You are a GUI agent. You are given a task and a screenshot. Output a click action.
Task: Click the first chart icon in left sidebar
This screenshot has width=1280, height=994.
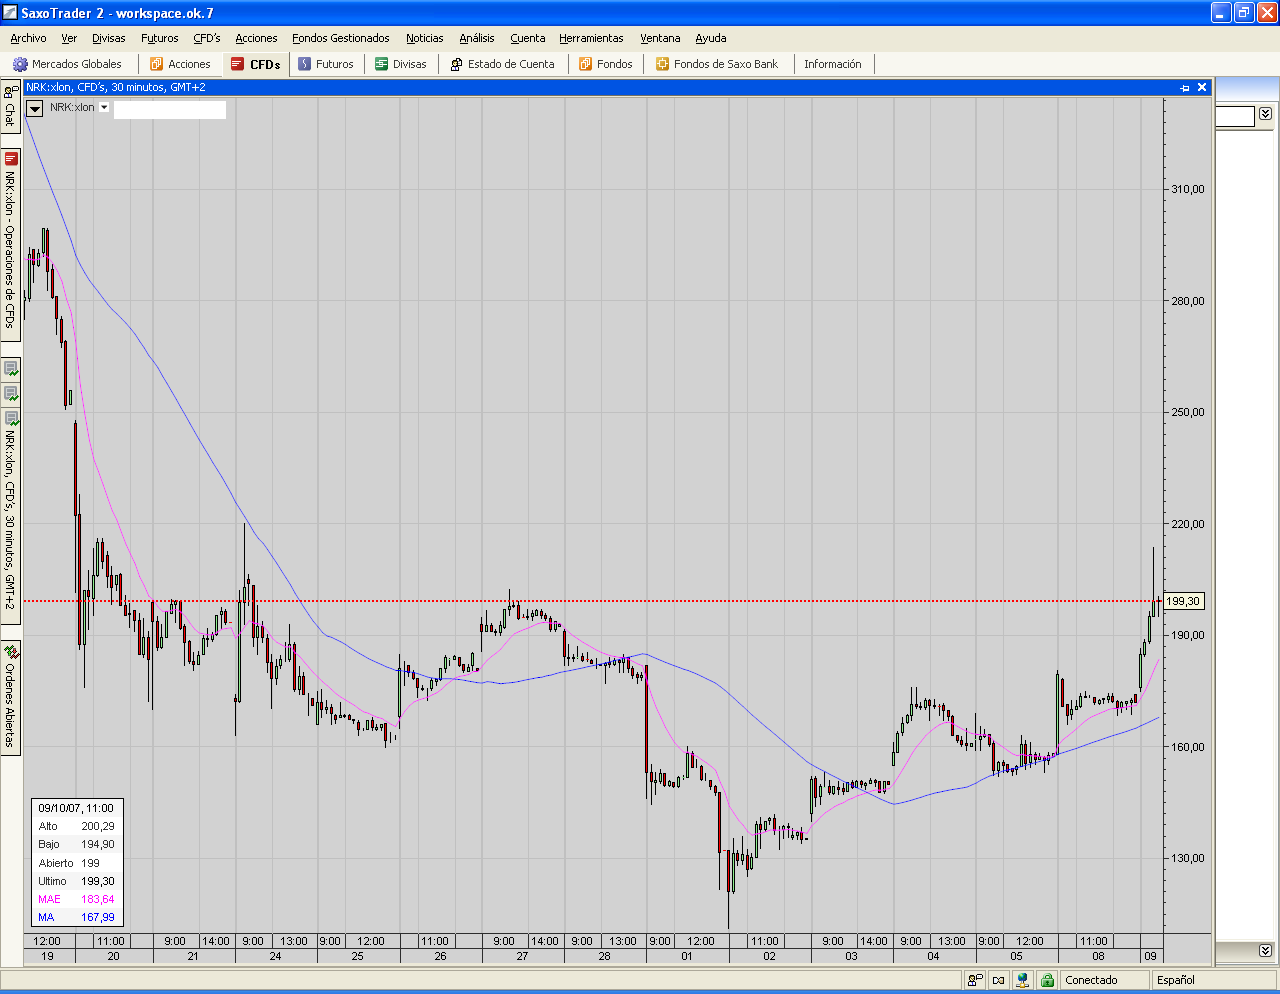point(11,369)
